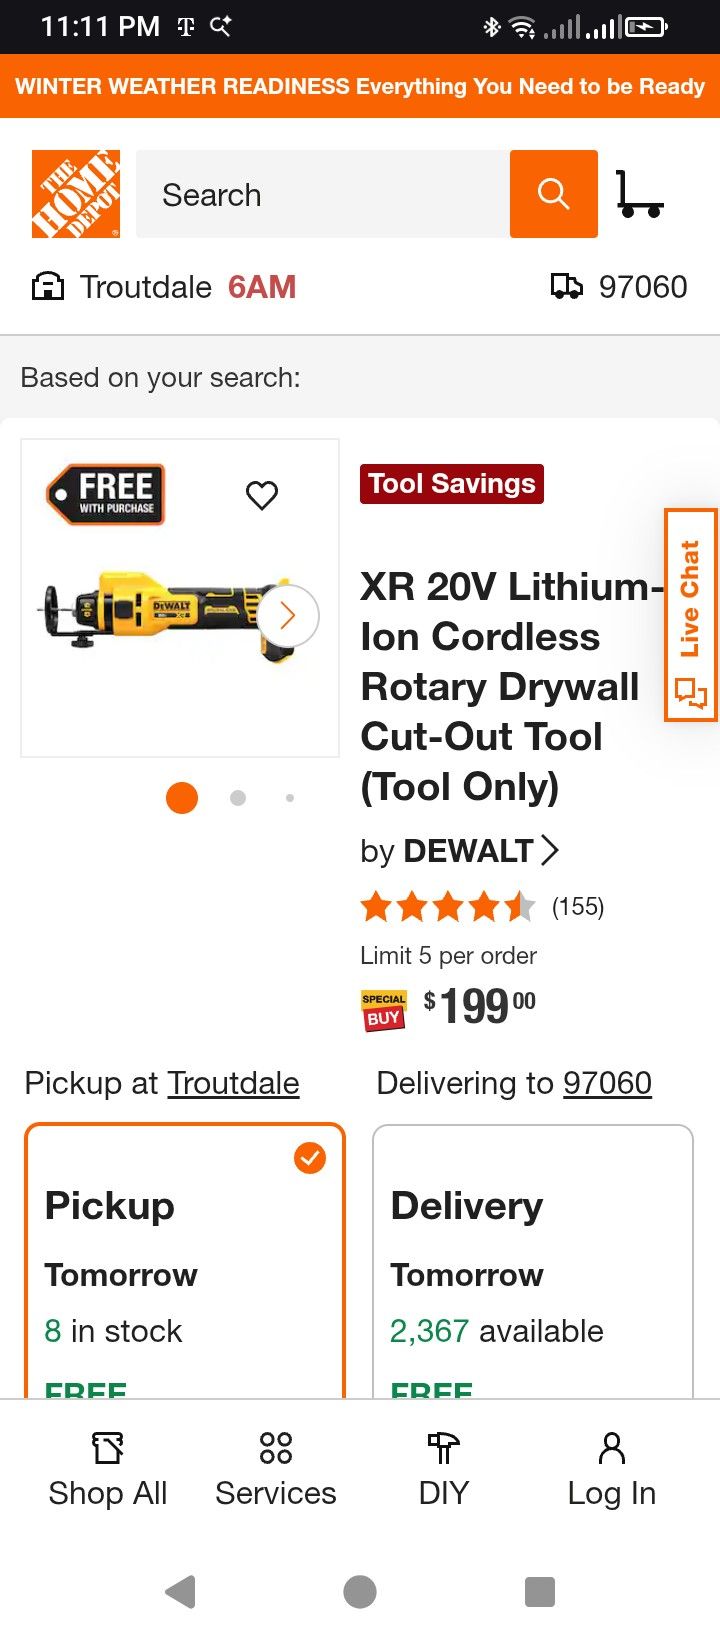View the 155 customer reviews
Image resolution: width=720 pixels, height=1640 pixels.
pyautogui.click(x=578, y=906)
